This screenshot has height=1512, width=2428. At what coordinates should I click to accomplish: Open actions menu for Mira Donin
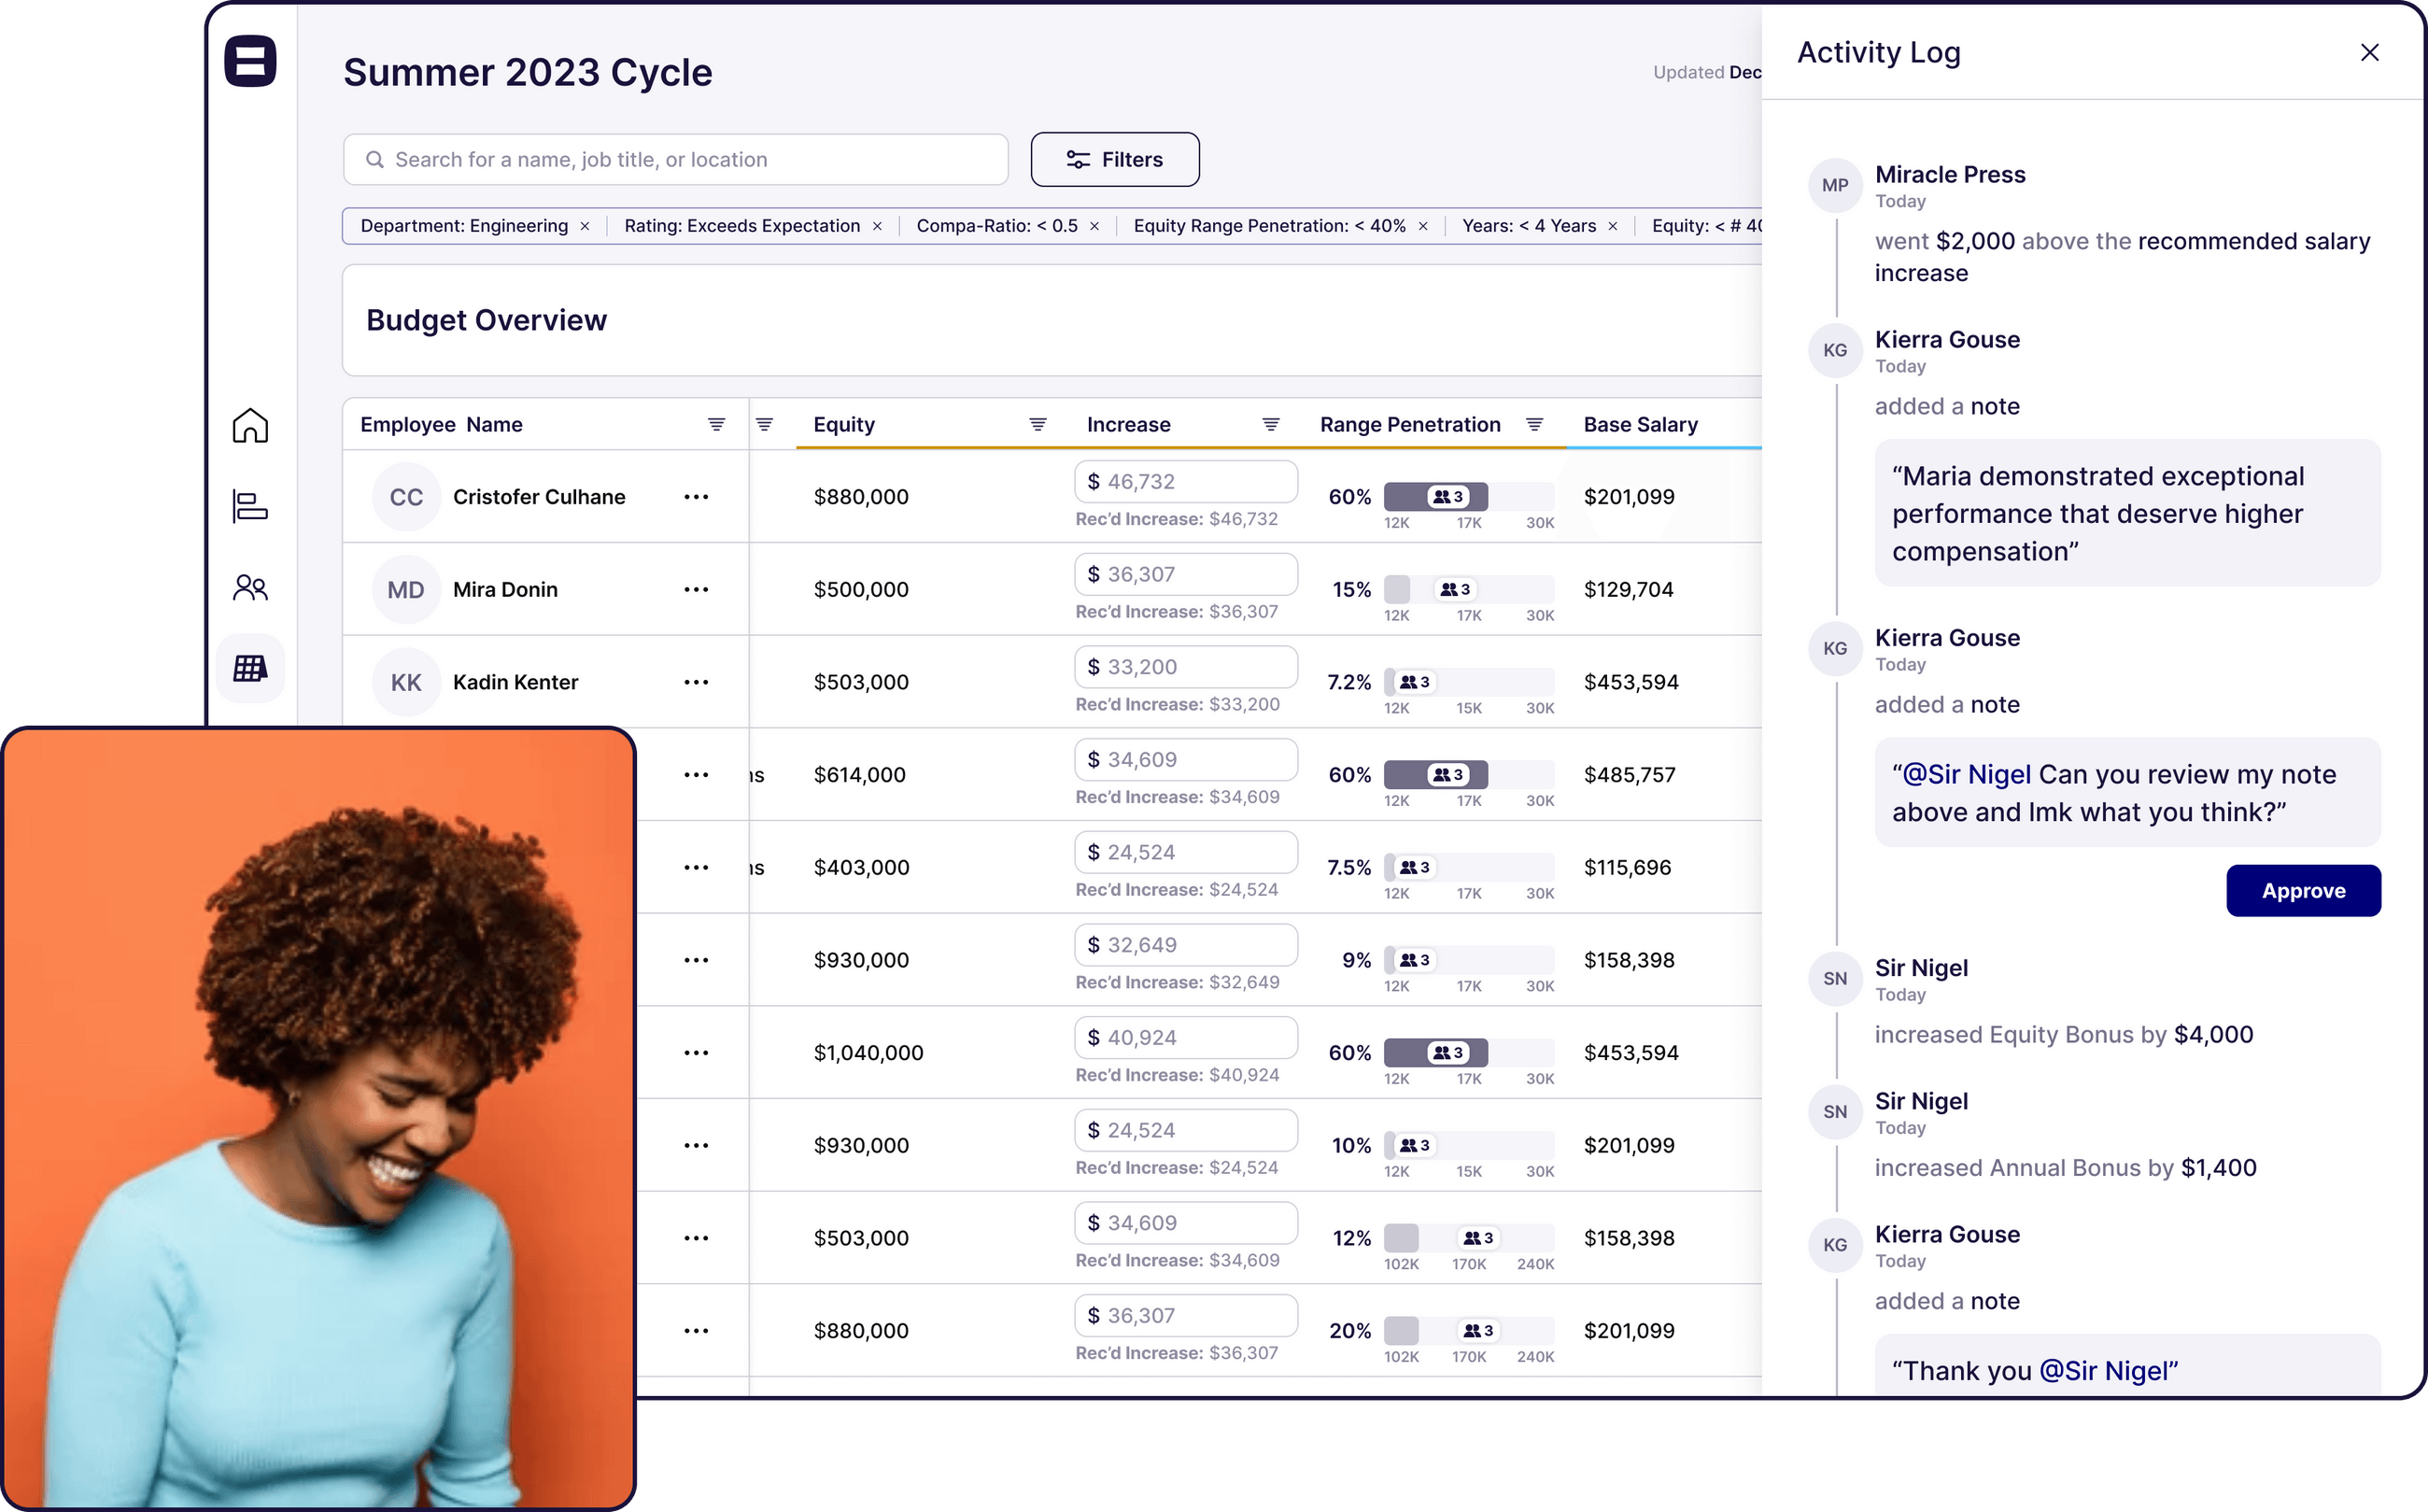(x=697, y=589)
